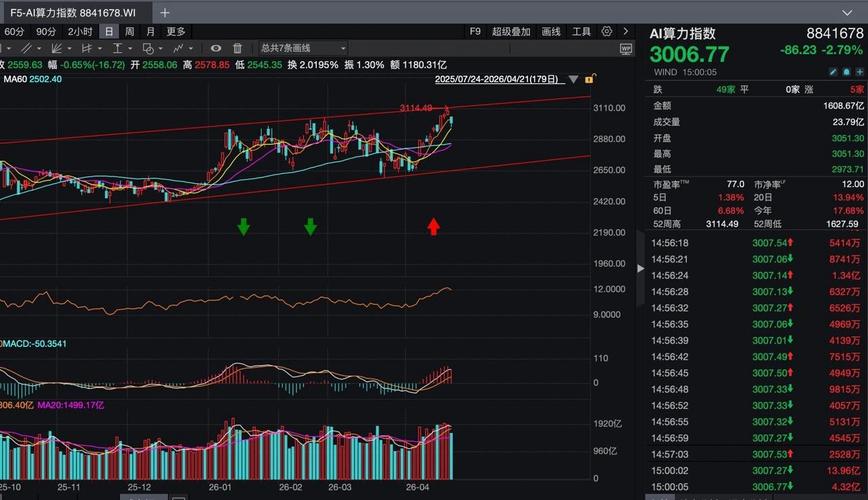
Task: Expand the wave line tool dropdown arrow
Action: pyautogui.click(x=191, y=49)
